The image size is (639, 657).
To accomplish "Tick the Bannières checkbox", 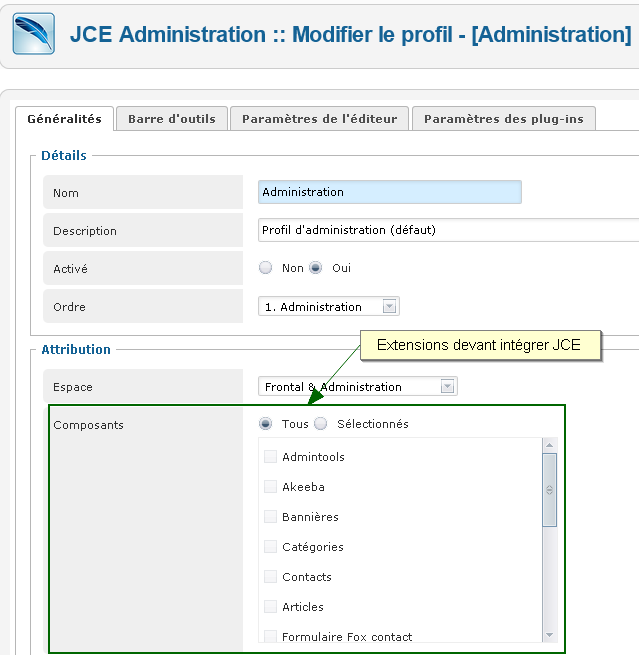I will 270,516.
